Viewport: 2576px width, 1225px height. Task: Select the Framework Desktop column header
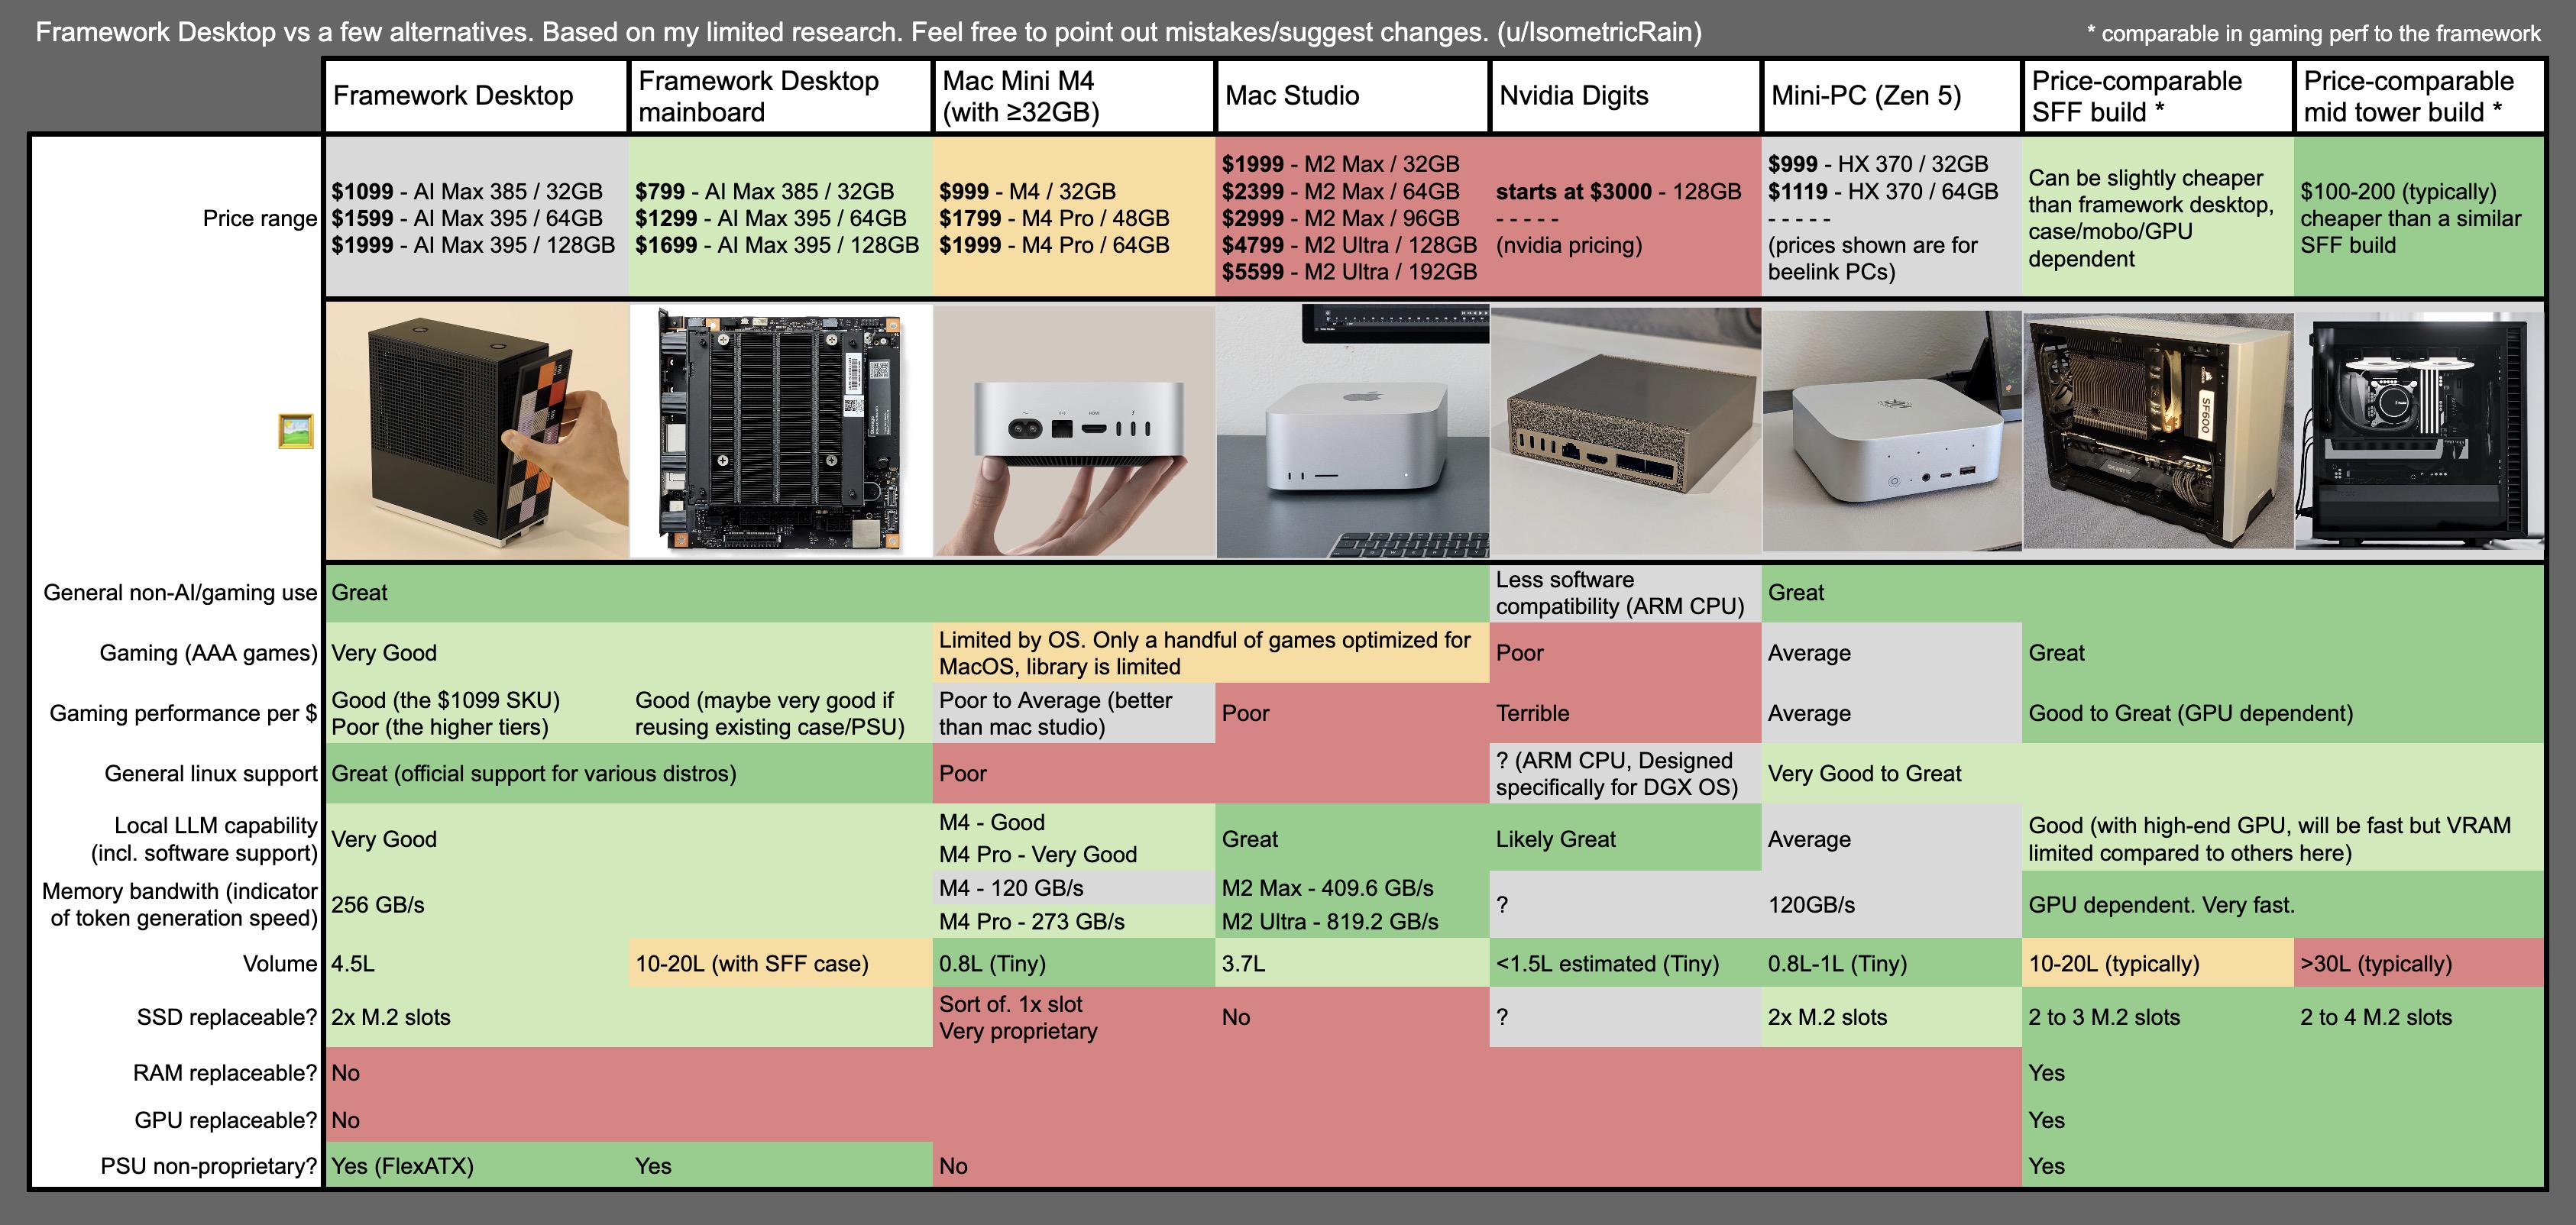[453, 96]
